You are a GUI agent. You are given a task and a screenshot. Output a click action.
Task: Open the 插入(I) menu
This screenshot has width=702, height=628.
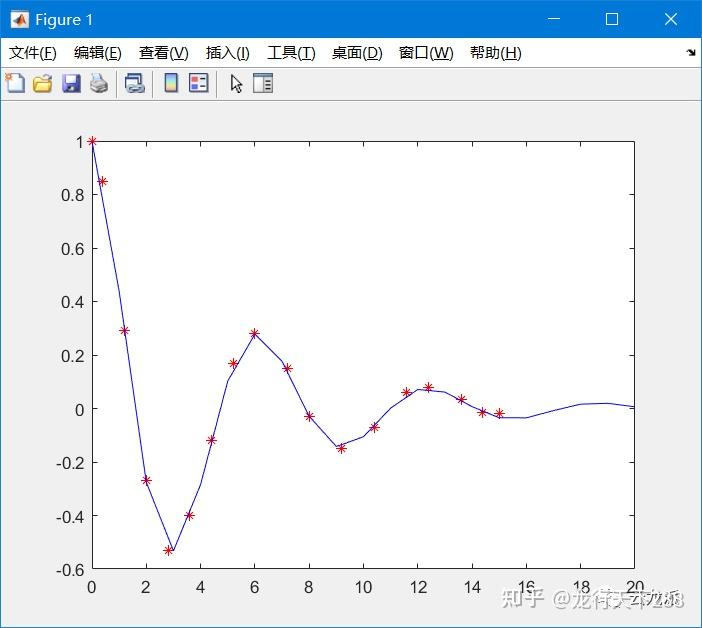(x=227, y=53)
